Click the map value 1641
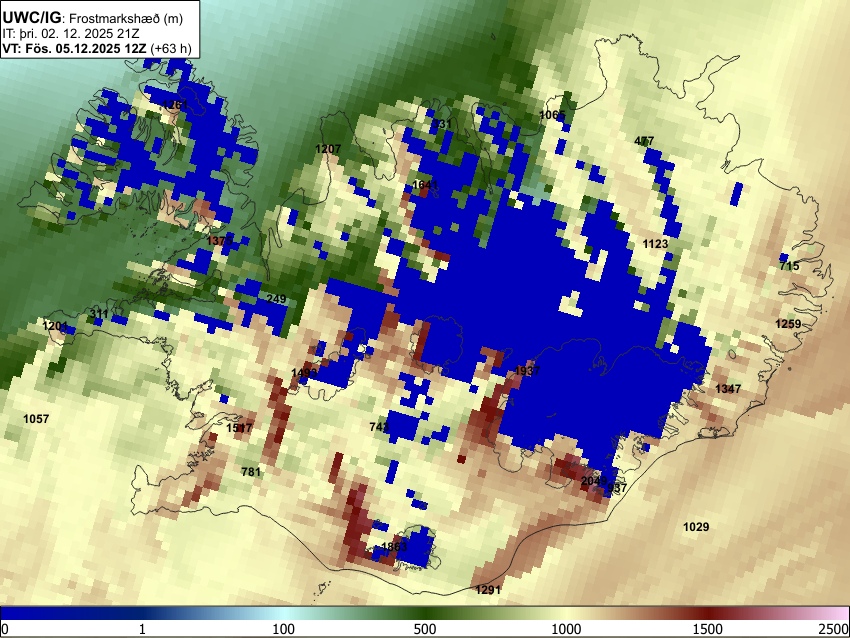Viewport: 850px width, 638px height. [425, 185]
